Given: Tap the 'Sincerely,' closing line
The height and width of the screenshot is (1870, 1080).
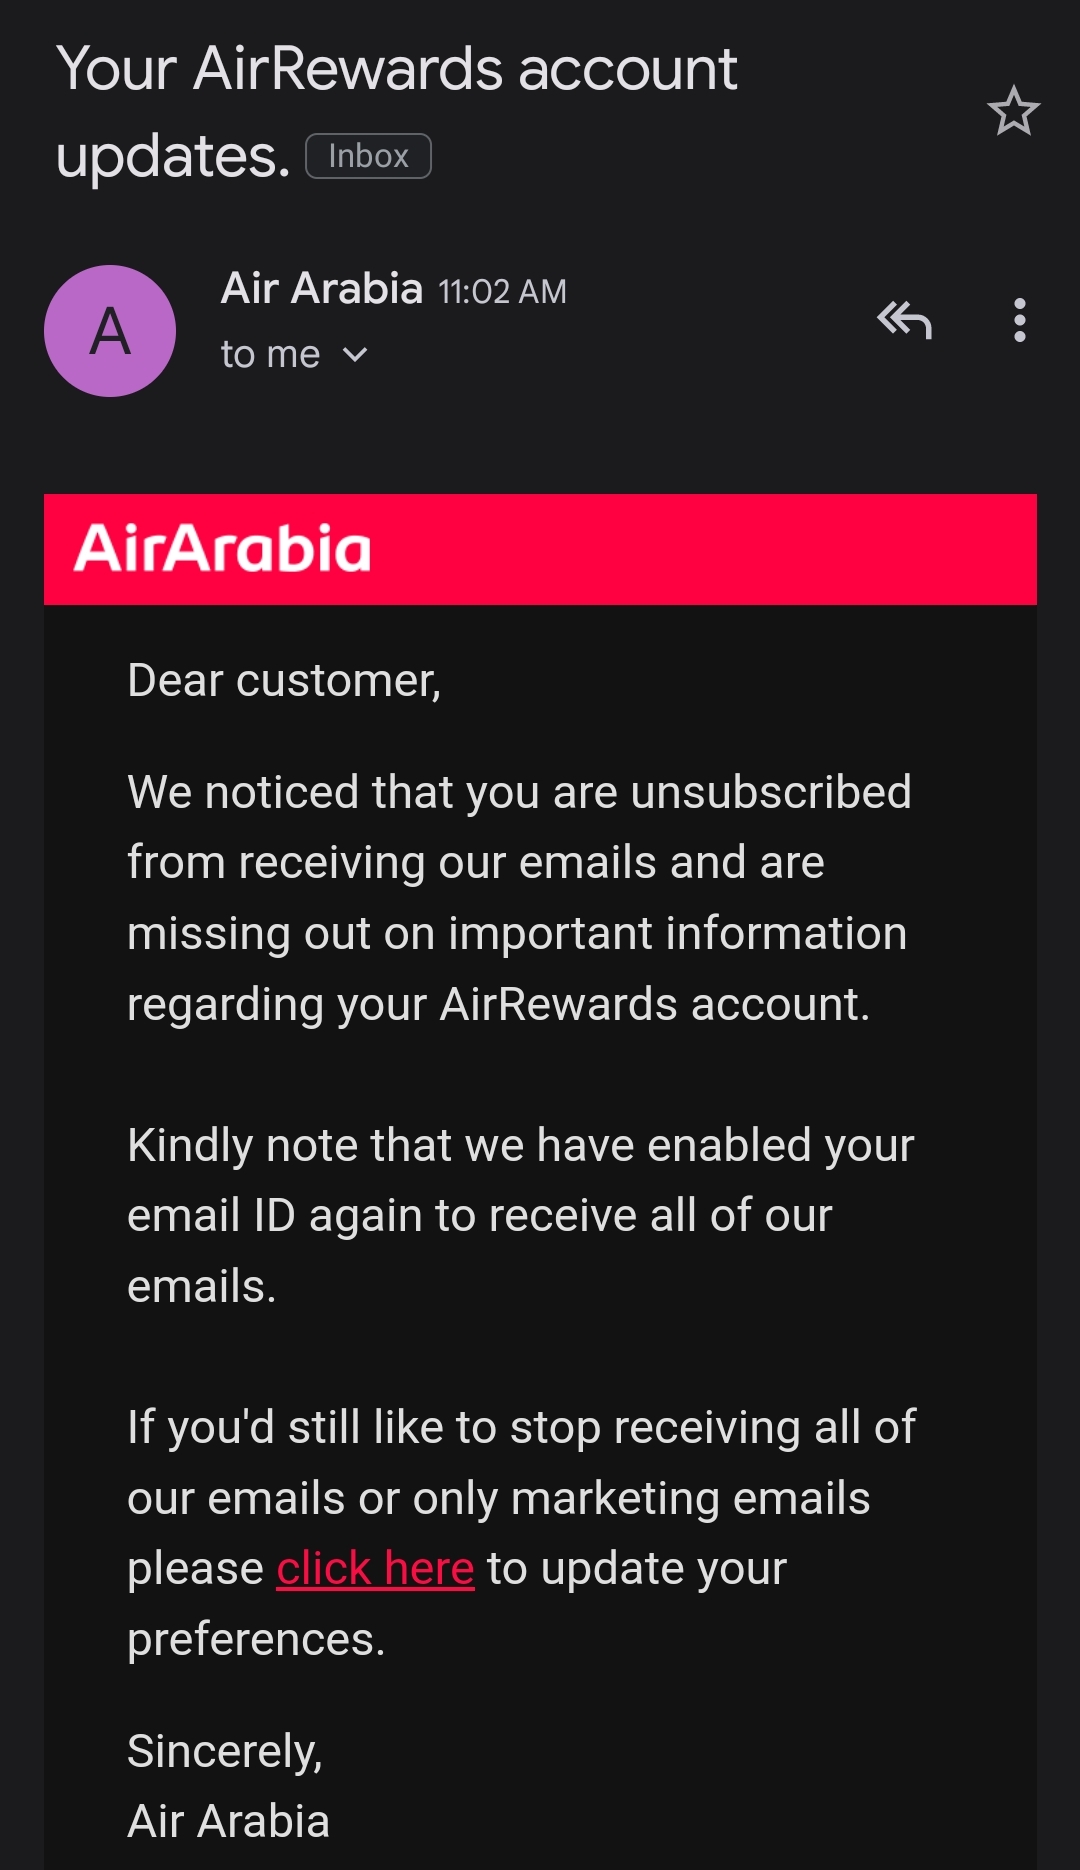Looking at the screenshot, I should (x=225, y=1751).
